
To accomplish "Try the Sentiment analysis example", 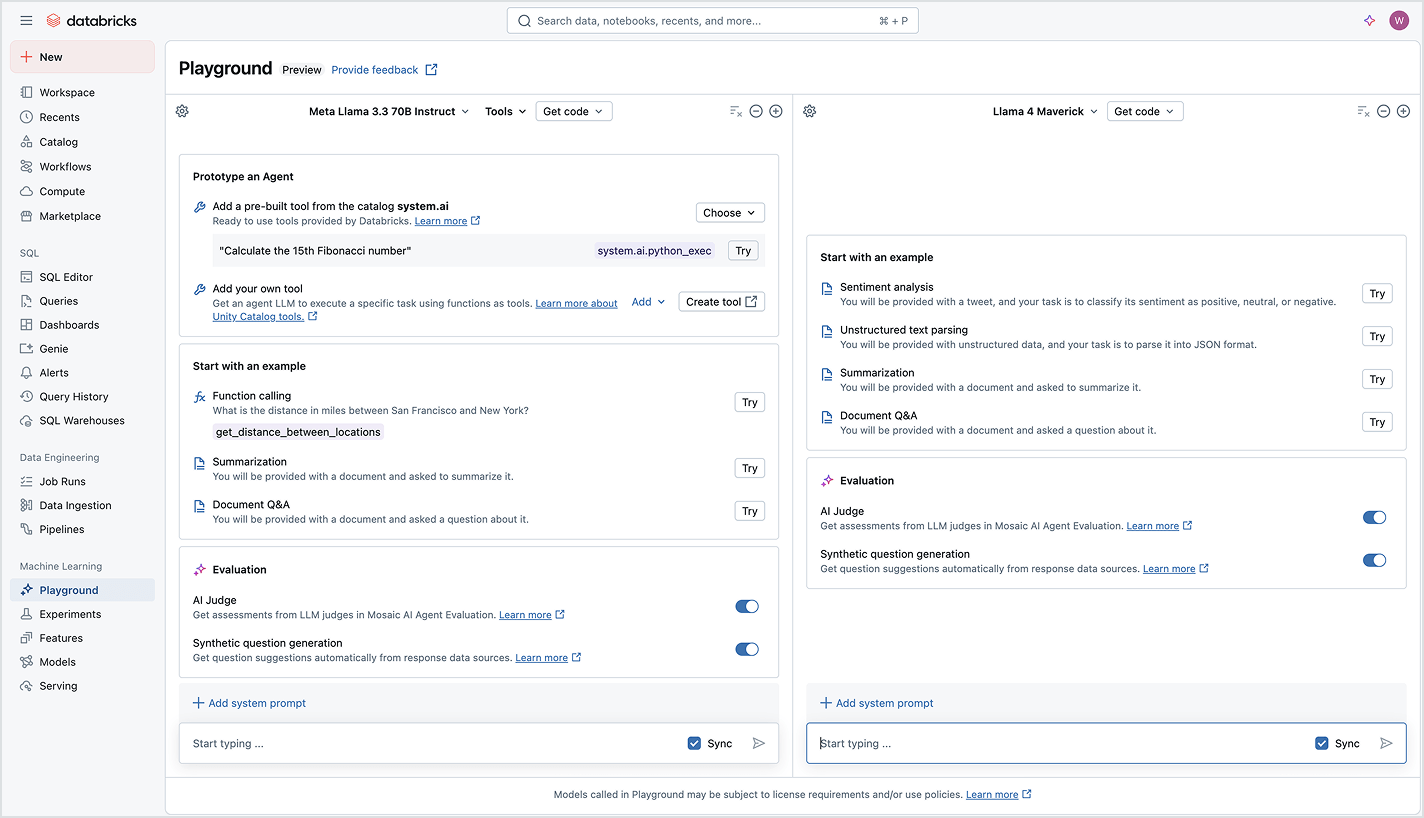I will [1376, 294].
